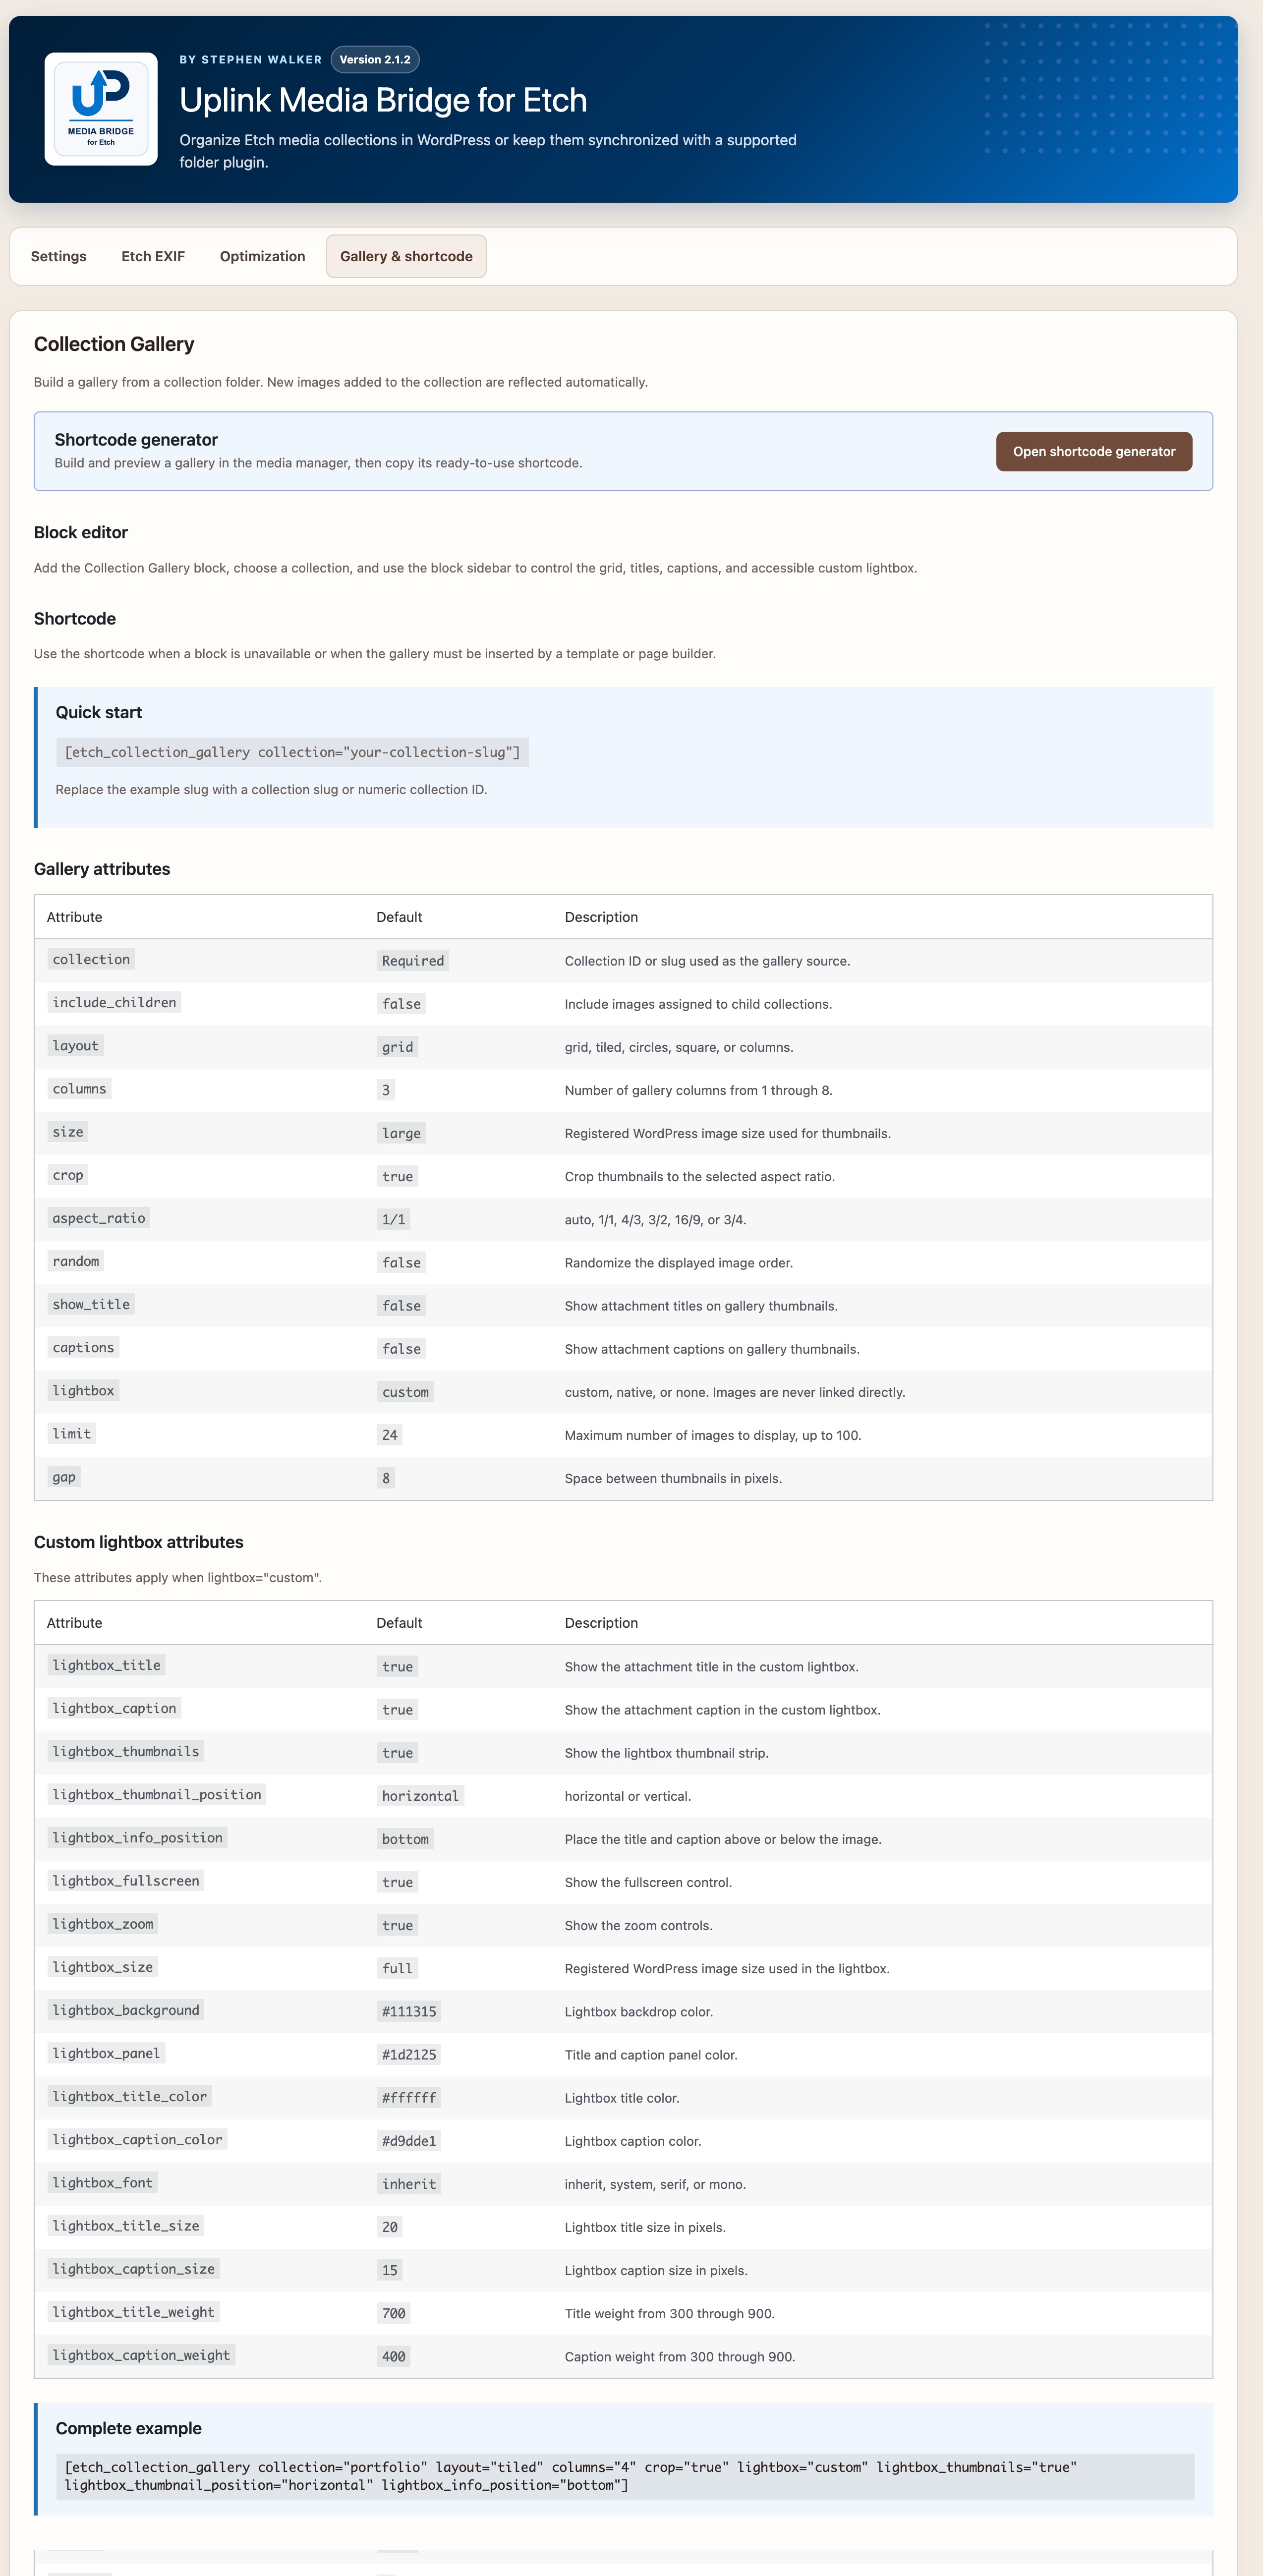Click the inherit default font value

click(409, 2184)
